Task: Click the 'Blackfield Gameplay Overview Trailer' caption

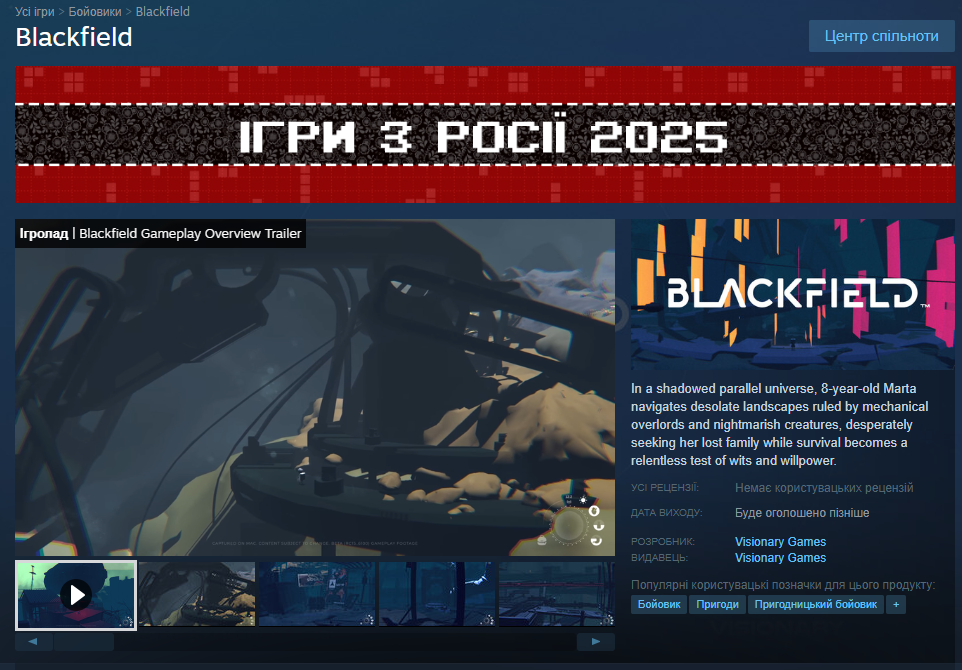Action: point(190,234)
